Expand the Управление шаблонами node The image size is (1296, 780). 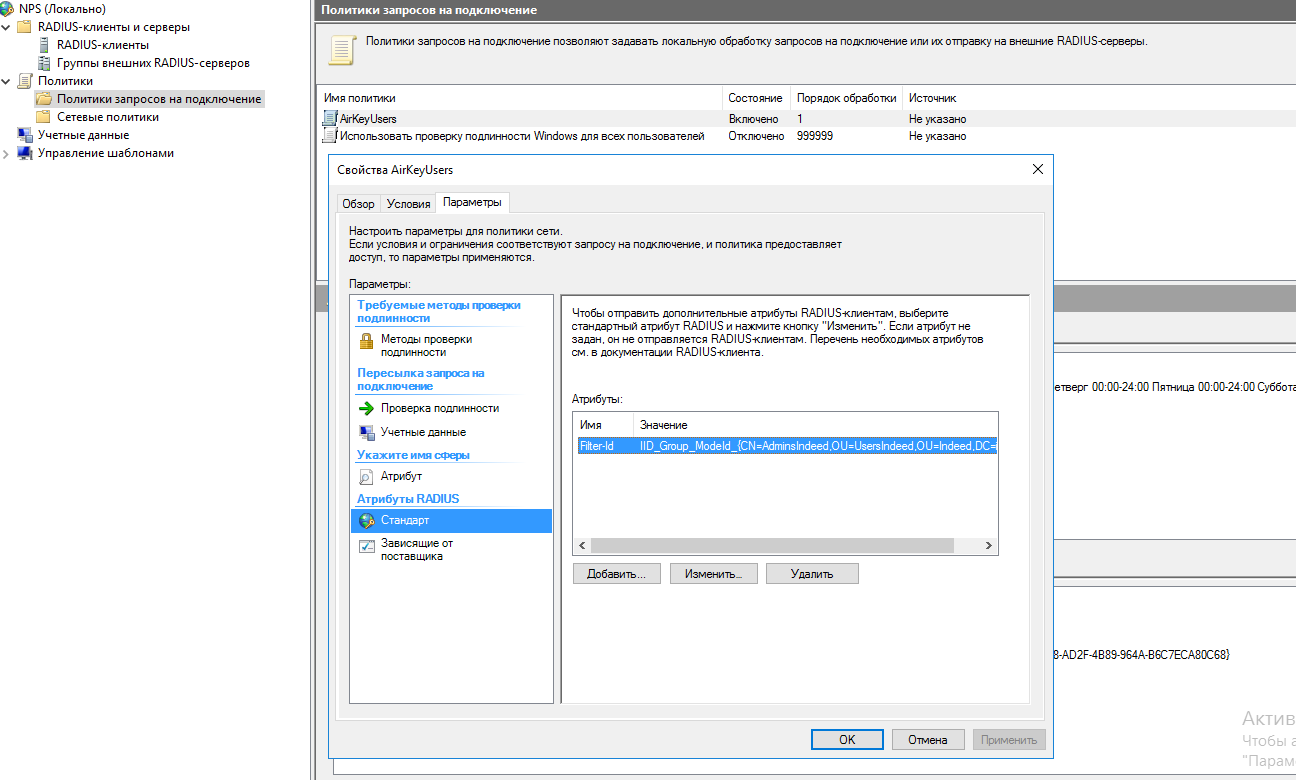(x=7, y=154)
